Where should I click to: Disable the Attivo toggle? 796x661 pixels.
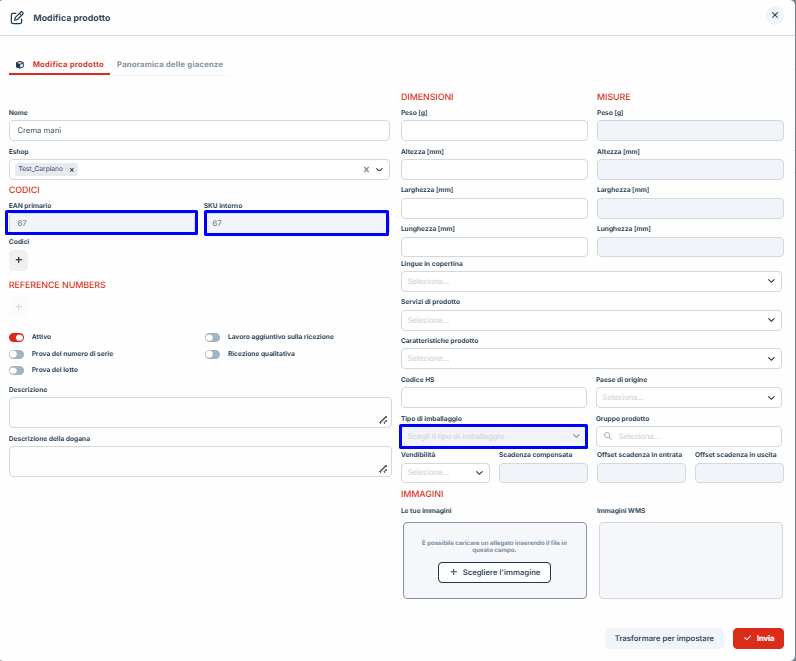[17, 338]
